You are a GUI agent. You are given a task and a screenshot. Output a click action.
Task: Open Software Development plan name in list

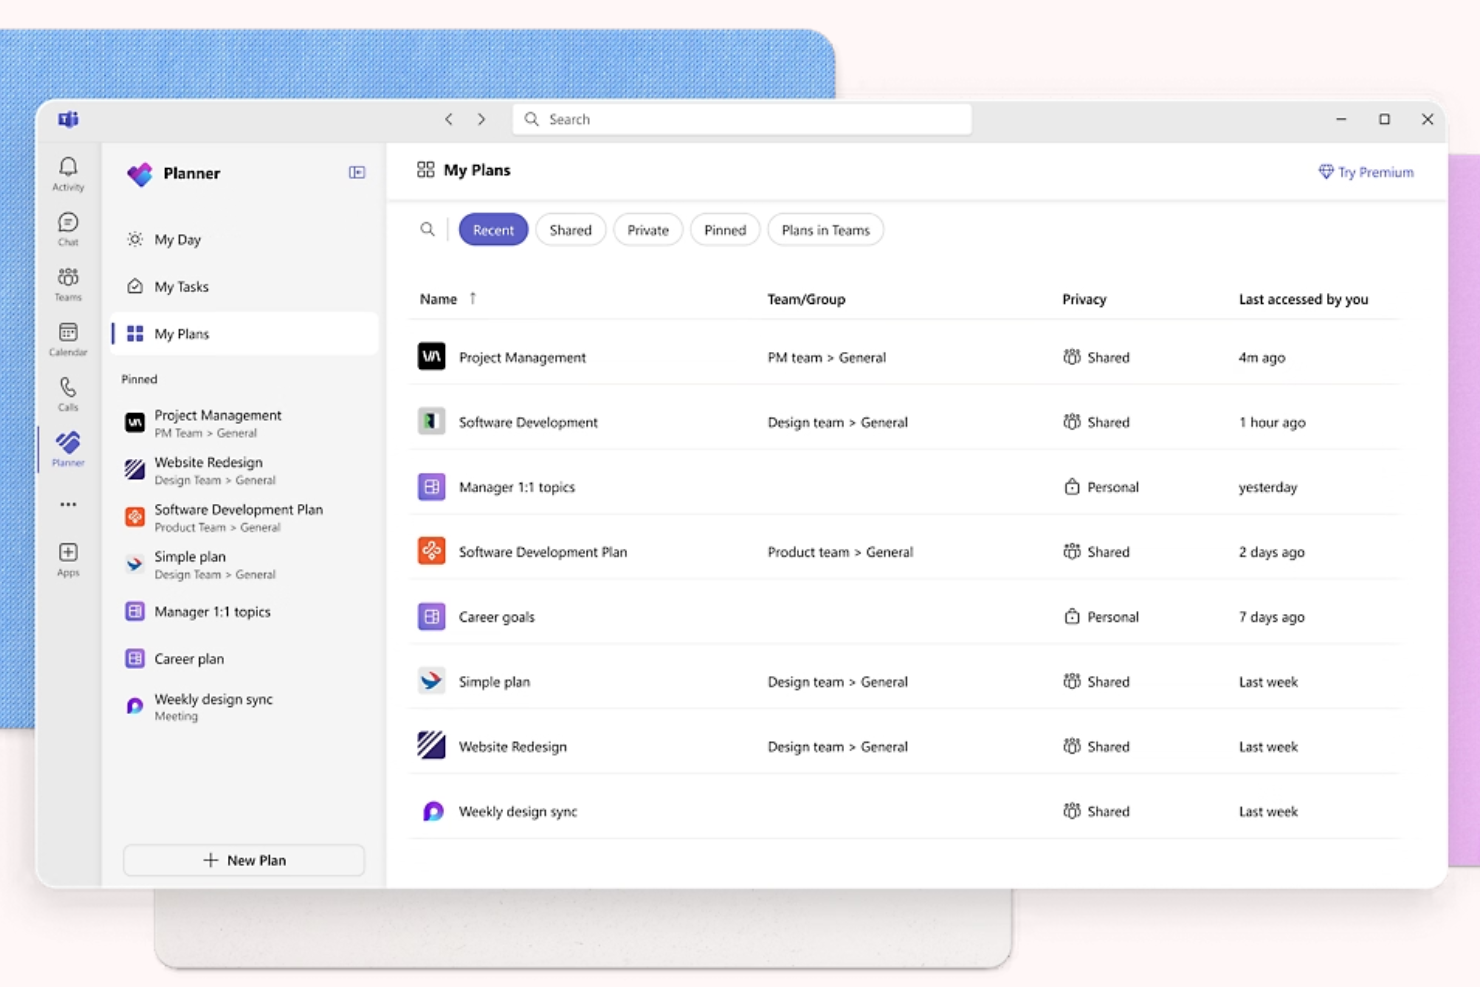tap(528, 422)
